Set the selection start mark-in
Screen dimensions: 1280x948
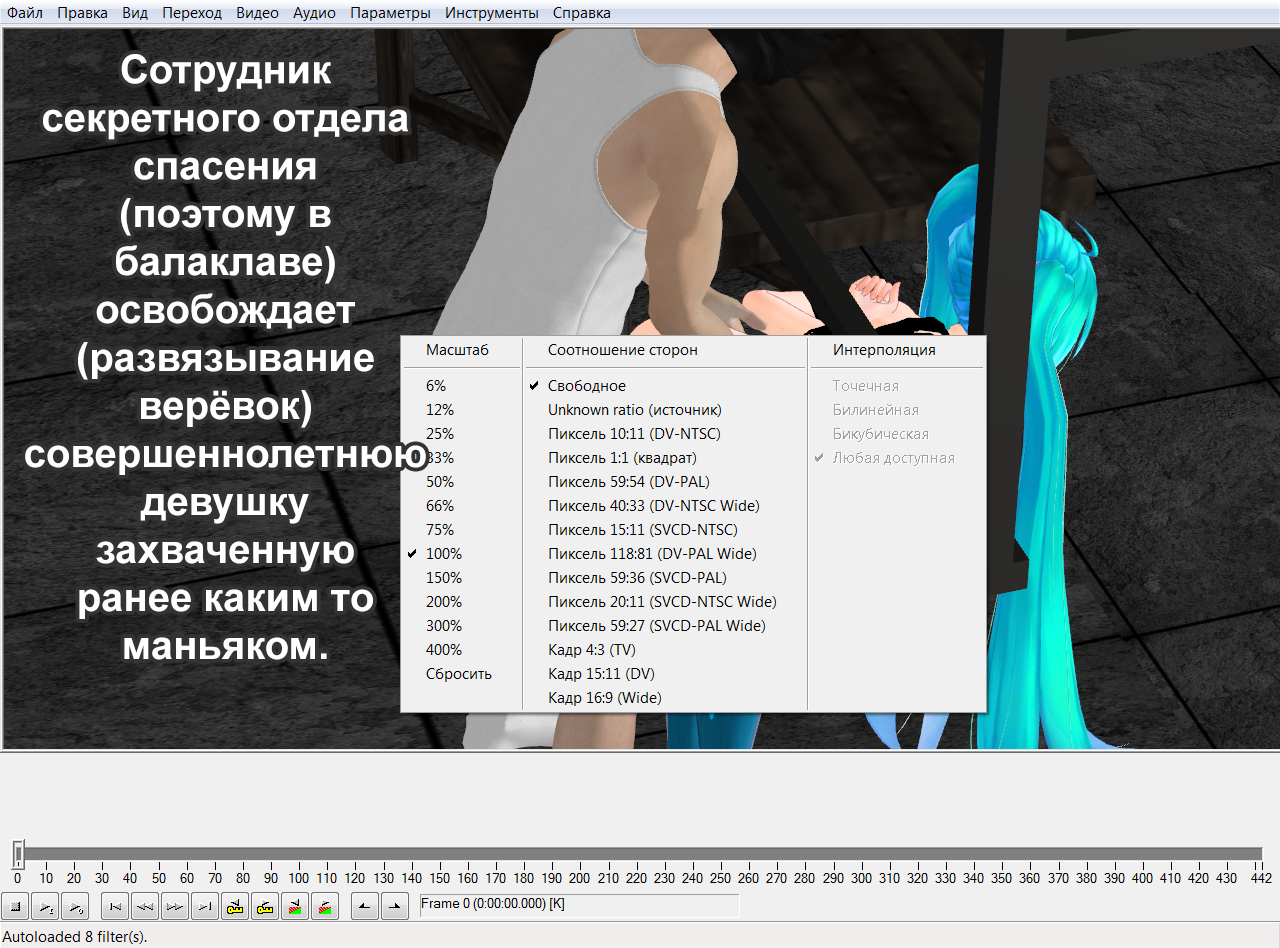pos(366,906)
